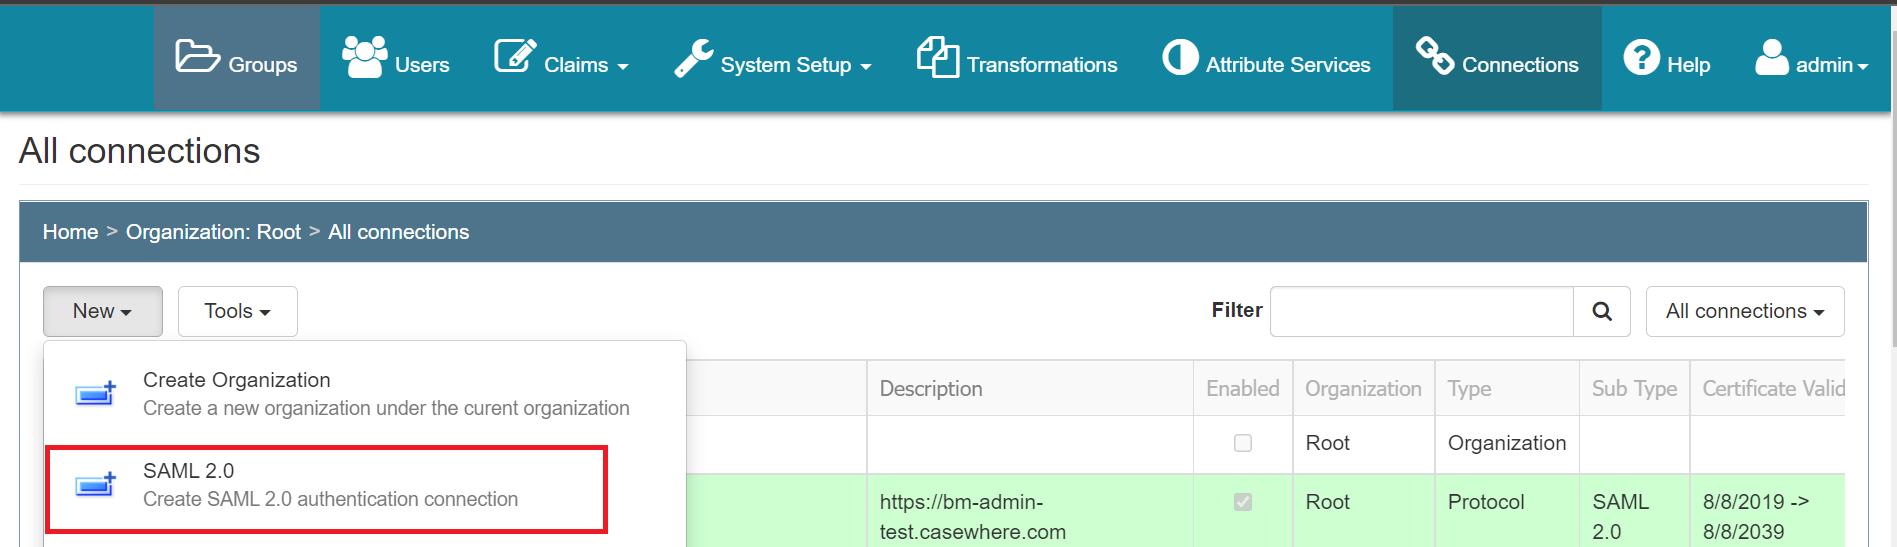Click the Filter text input field
This screenshot has width=1897, height=547.
(1422, 311)
